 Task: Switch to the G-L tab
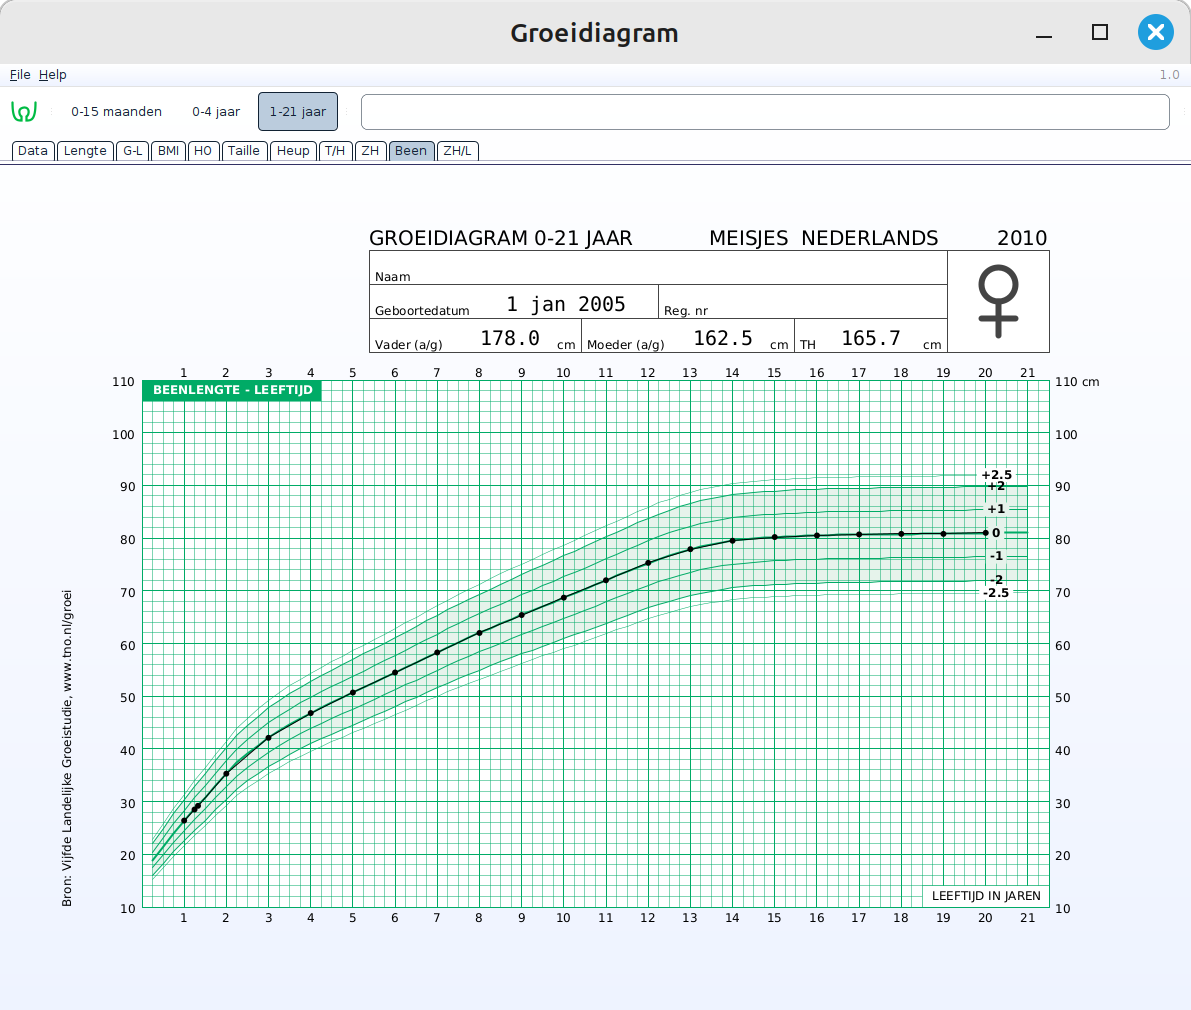[133, 151]
